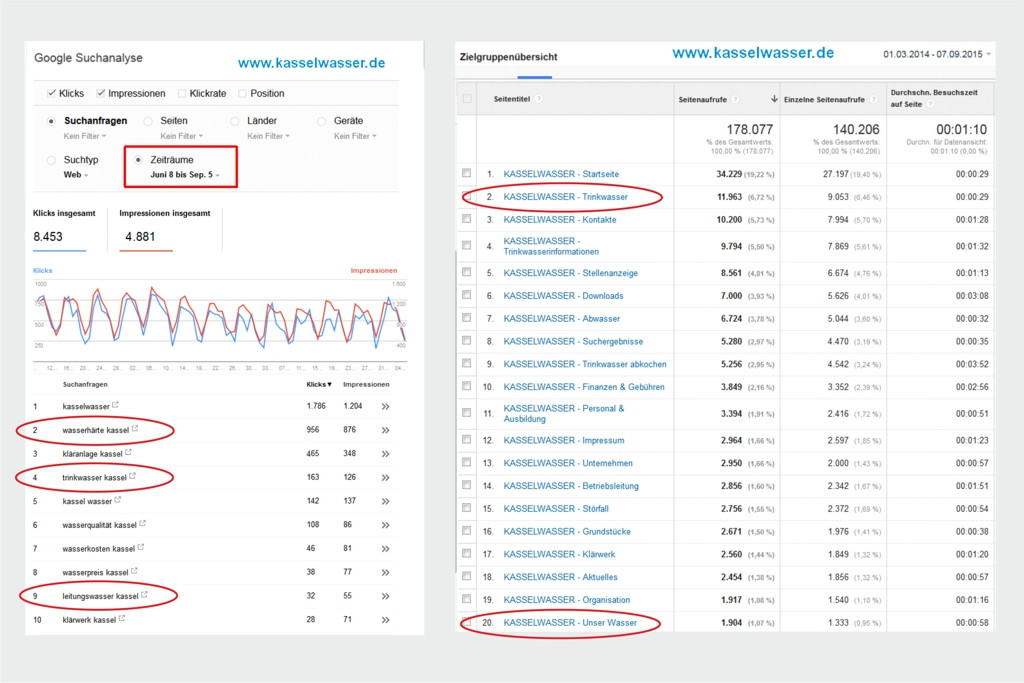Expand details via double-arrow beside kasselwasser query
The width and height of the screenshot is (1024, 683).
tap(384, 406)
